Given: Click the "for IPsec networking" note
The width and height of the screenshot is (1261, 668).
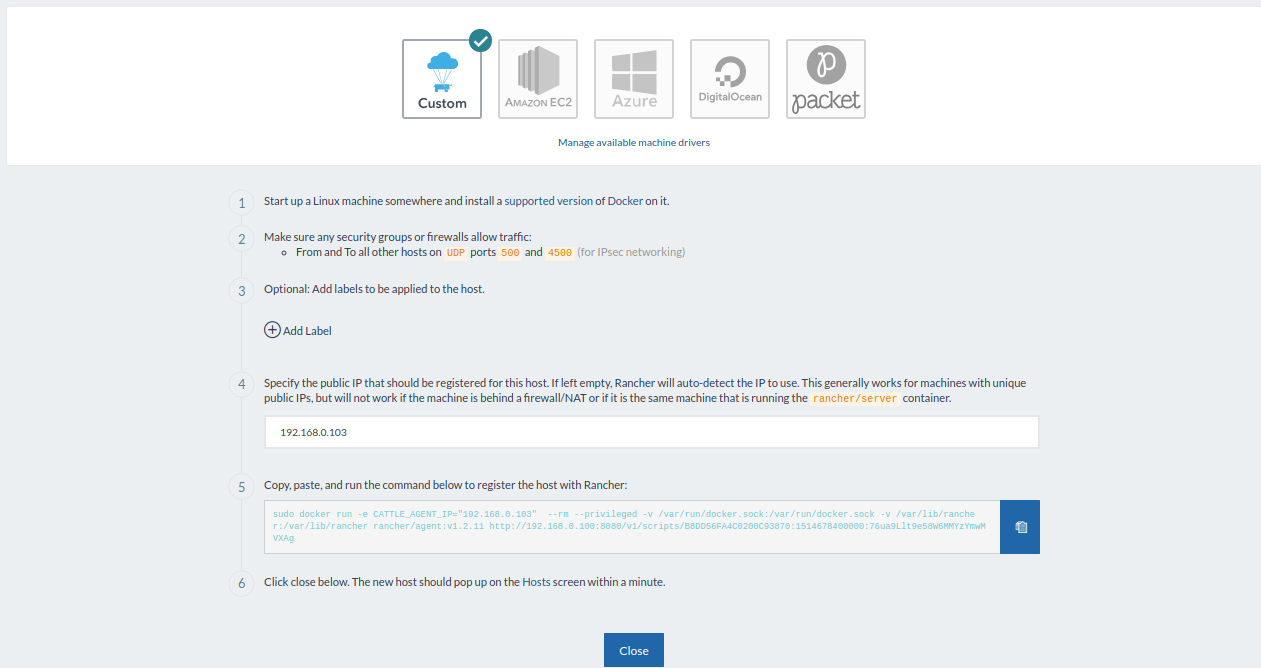Looking at the screenshot, I should click(x=631, y=253).
